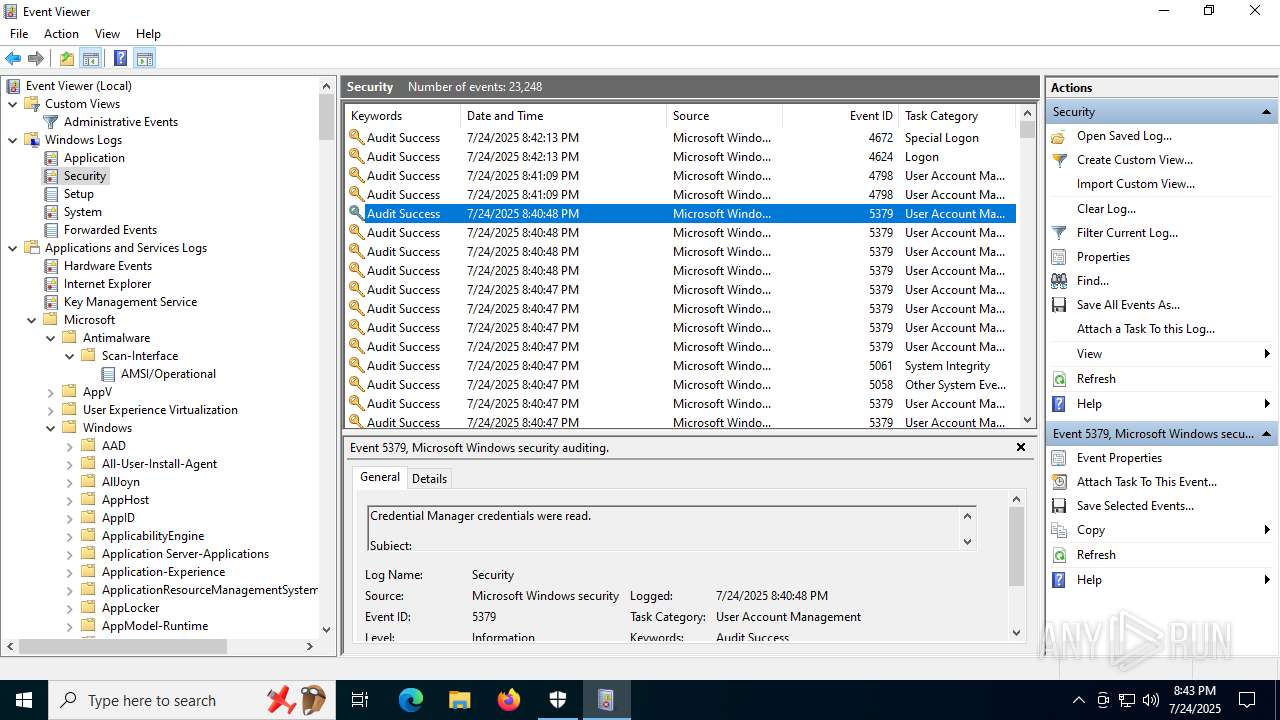Click the Forwarded Events log icon

coord(51,230)
